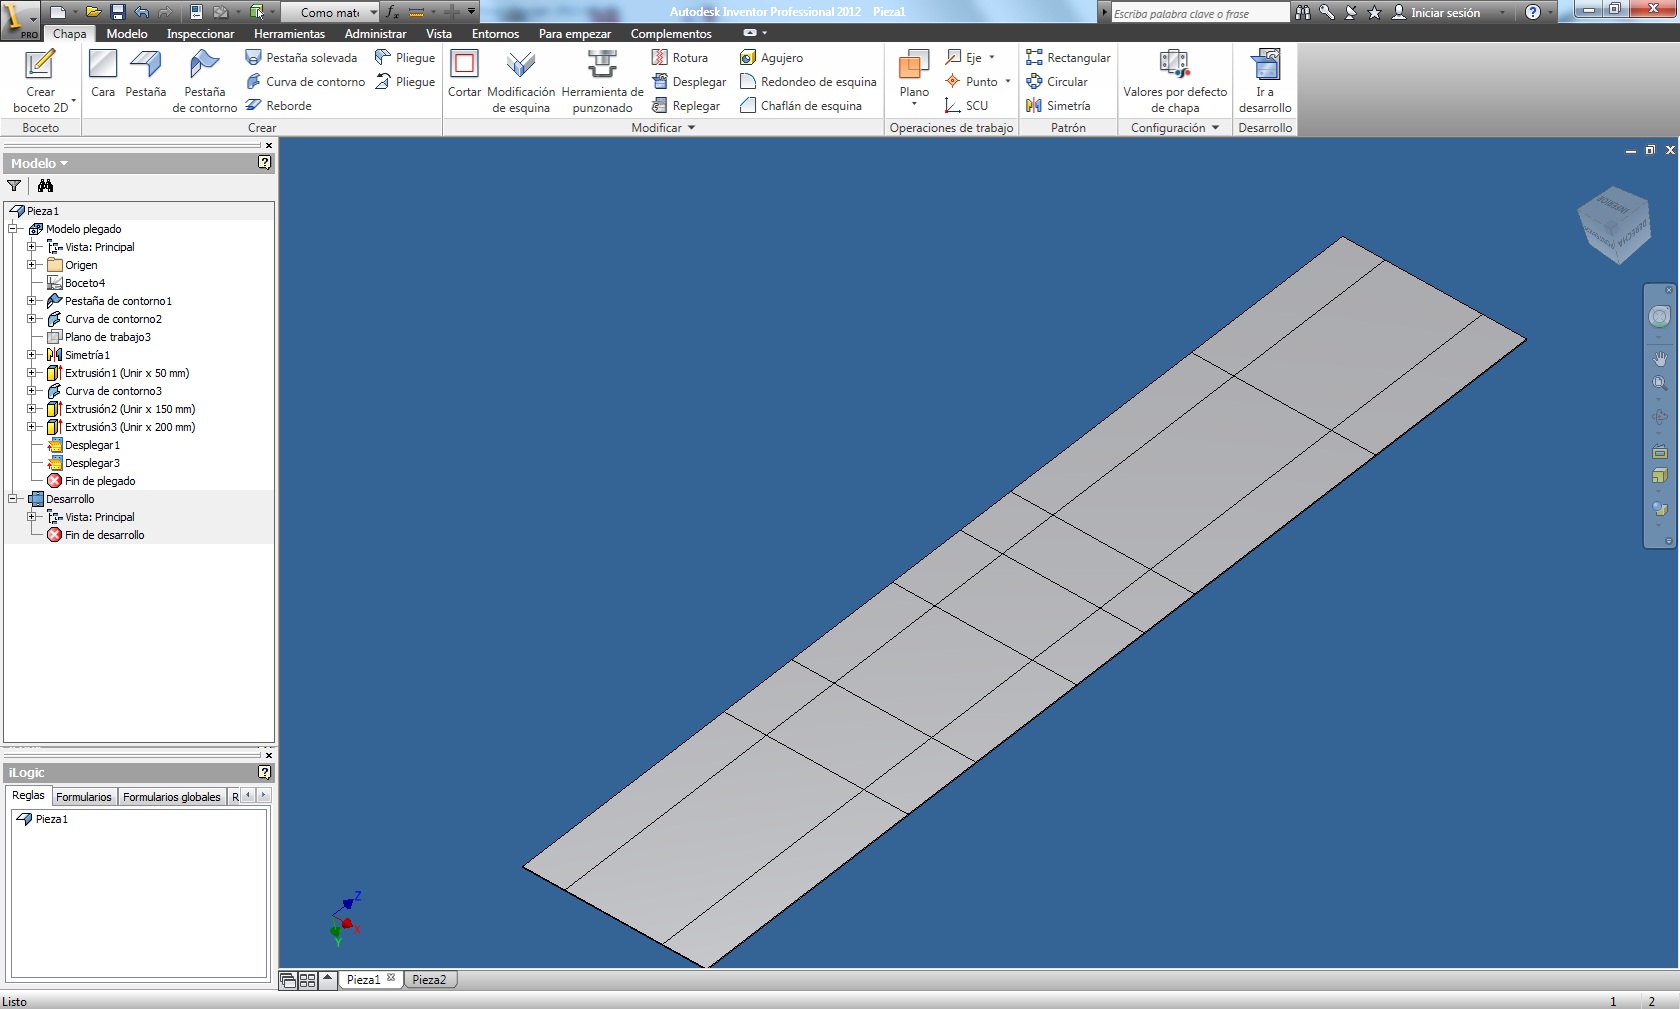This screenshot has width=1680, height=1009.
Task: Open the Configuración panel dropdown
Action: point(1175,128)
